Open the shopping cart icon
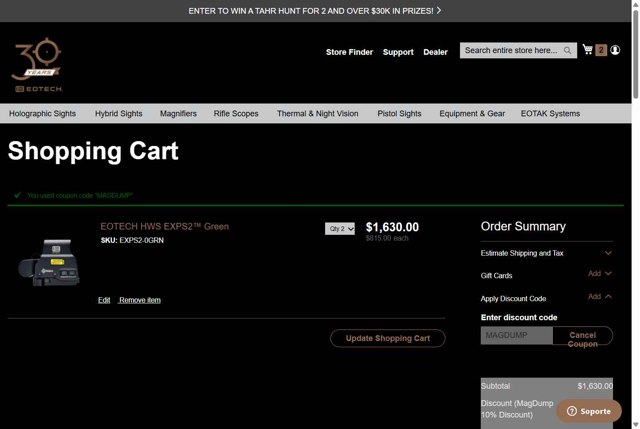The height and width of the screenshot is (429, 640). (x=587, y=49)
